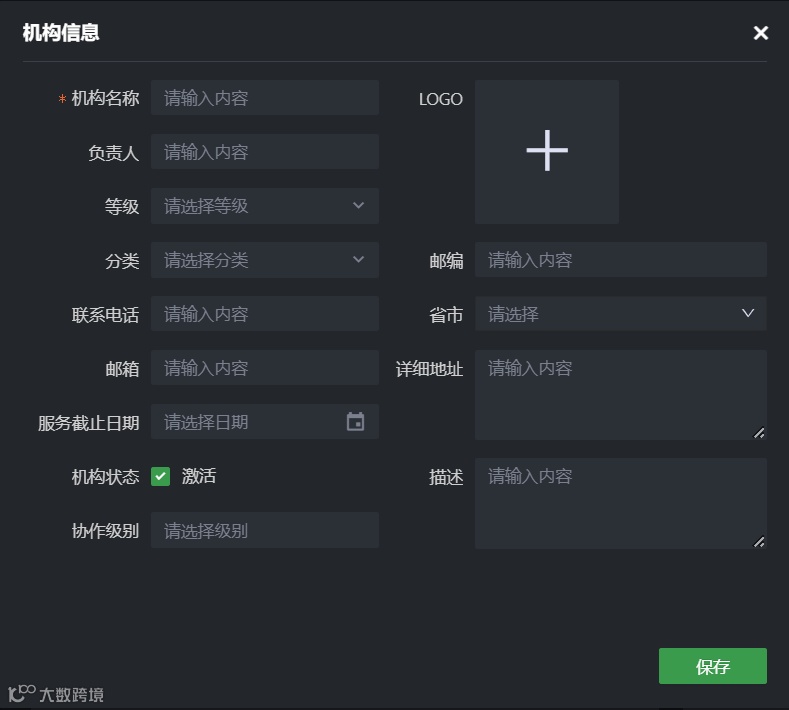Click inside the 详细地址 text area
The image size is (789, 710).
coord(620,395)
